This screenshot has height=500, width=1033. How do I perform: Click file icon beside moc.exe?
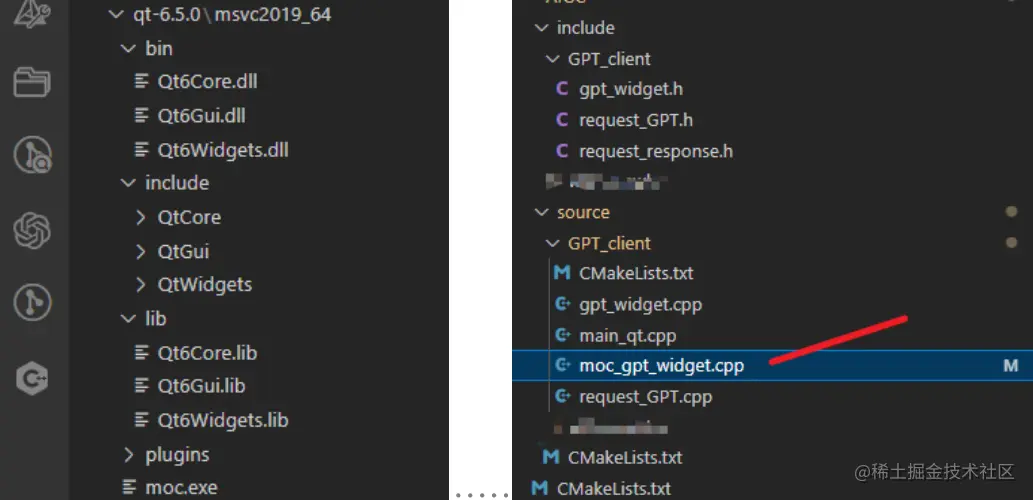129,487
